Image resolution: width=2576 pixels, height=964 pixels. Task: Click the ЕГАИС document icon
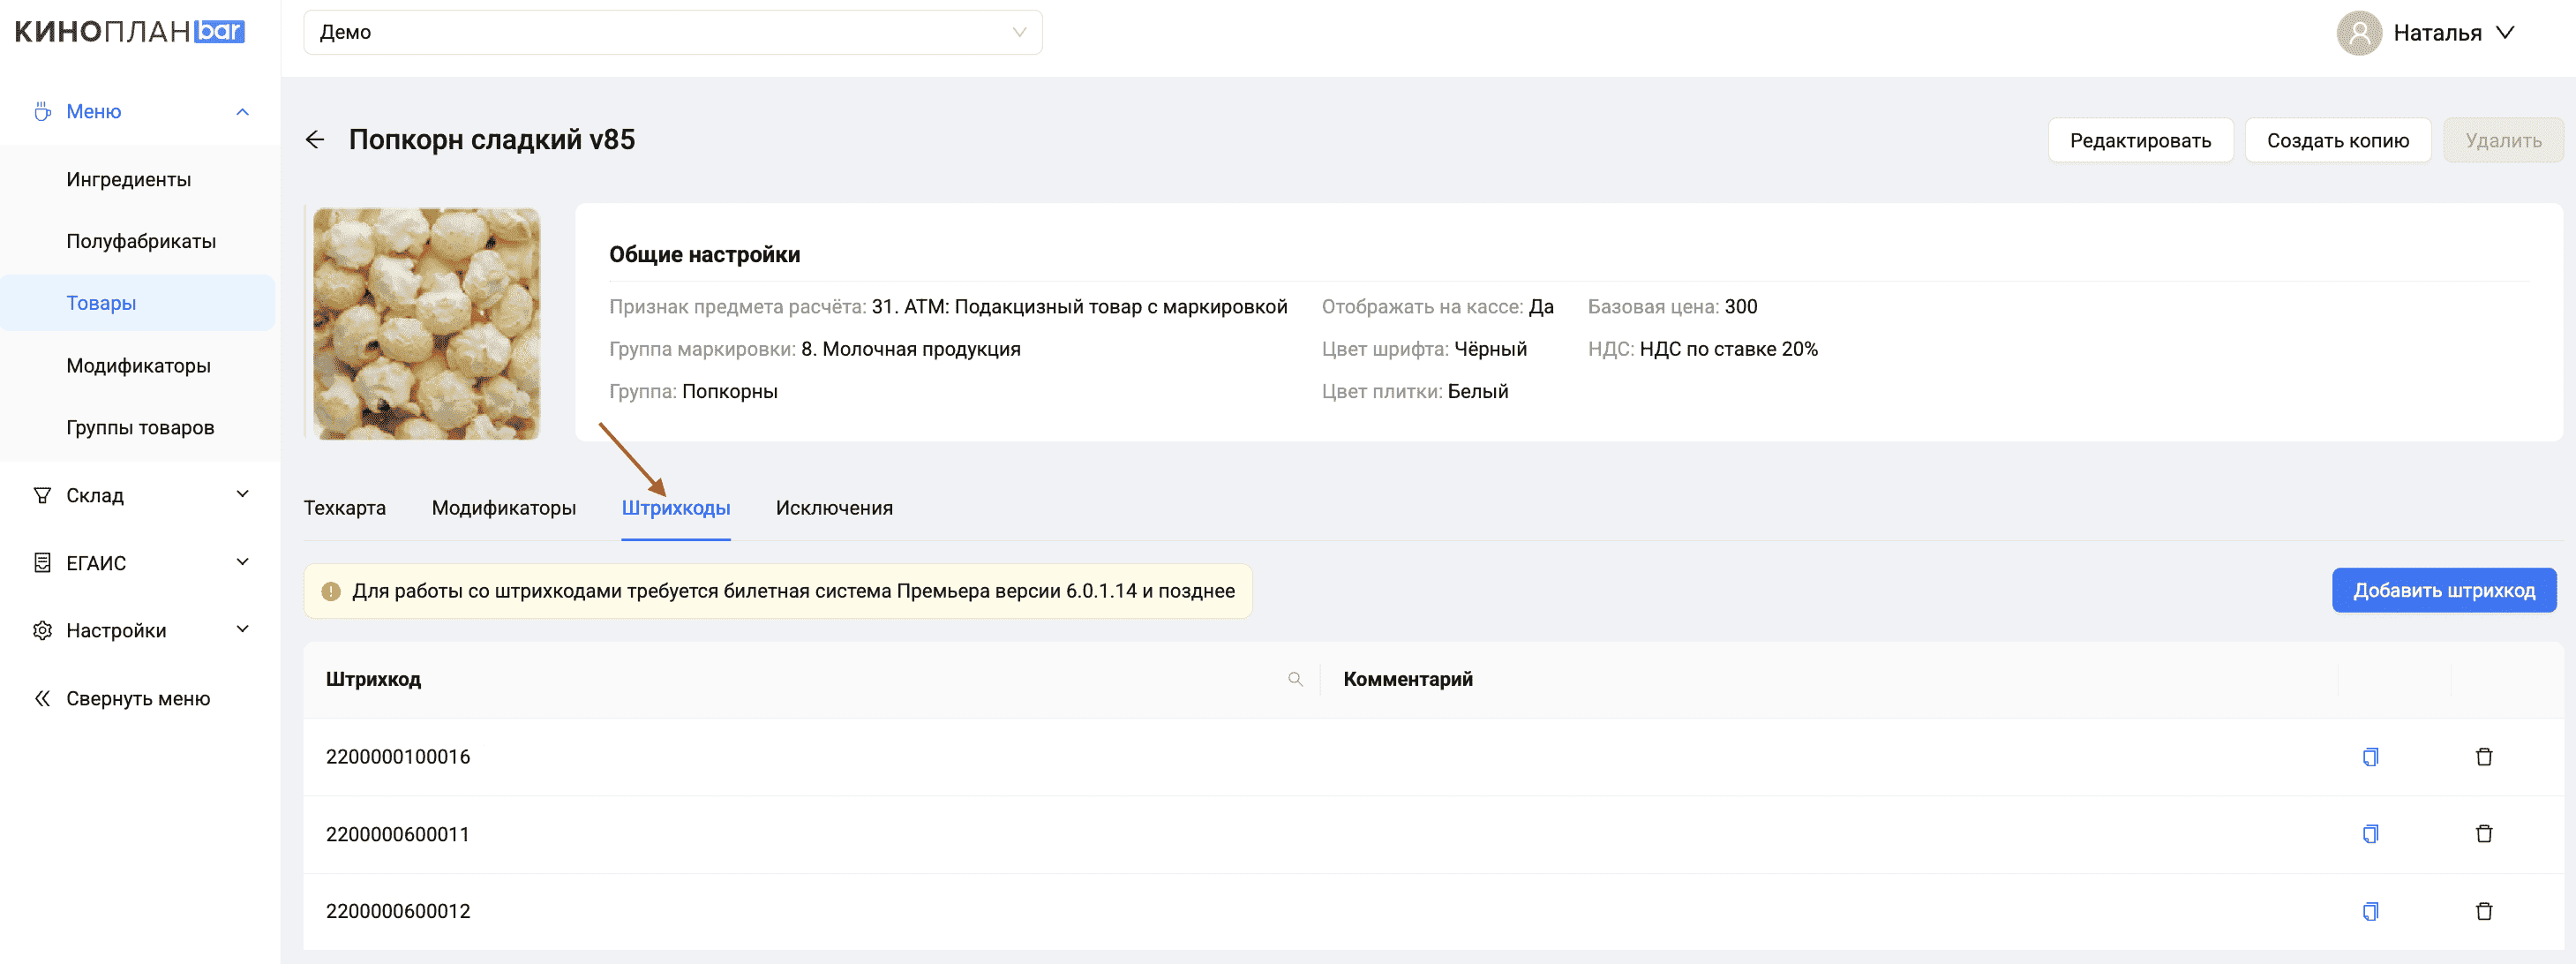[x=42, y=563]
